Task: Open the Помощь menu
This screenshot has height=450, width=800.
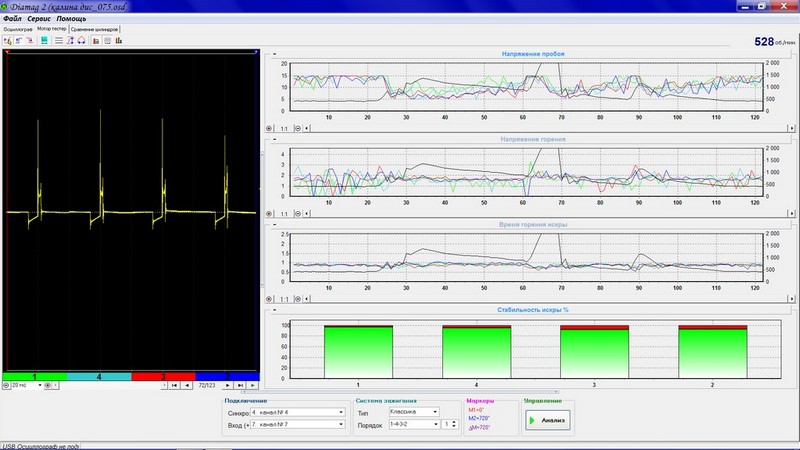Action: 71,19
